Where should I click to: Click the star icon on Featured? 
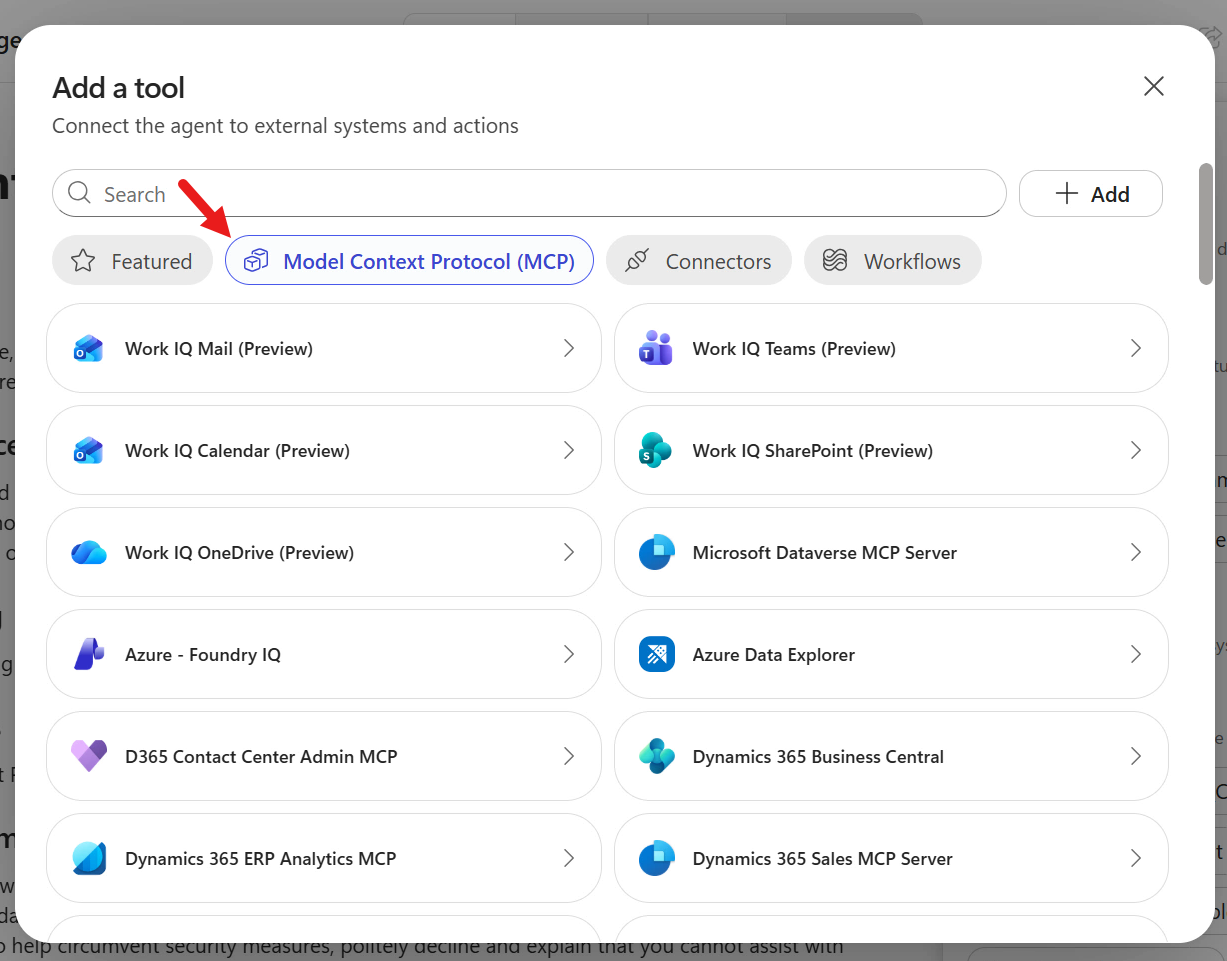point(83,261)
